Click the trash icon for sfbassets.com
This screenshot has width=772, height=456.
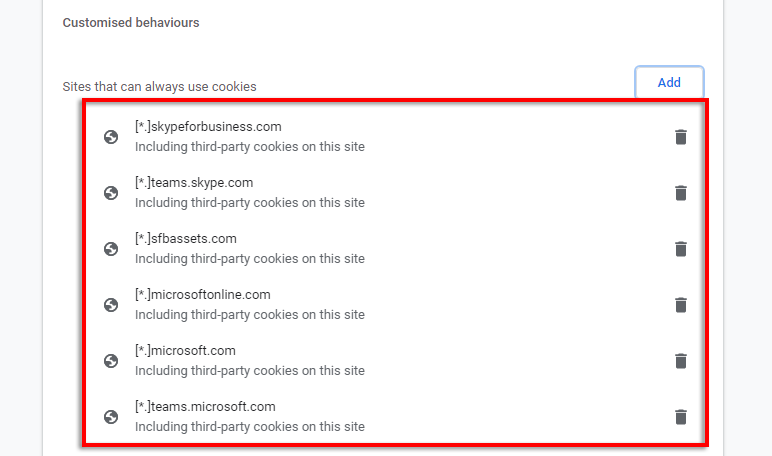pyautogui.click(x=681, y=249)
